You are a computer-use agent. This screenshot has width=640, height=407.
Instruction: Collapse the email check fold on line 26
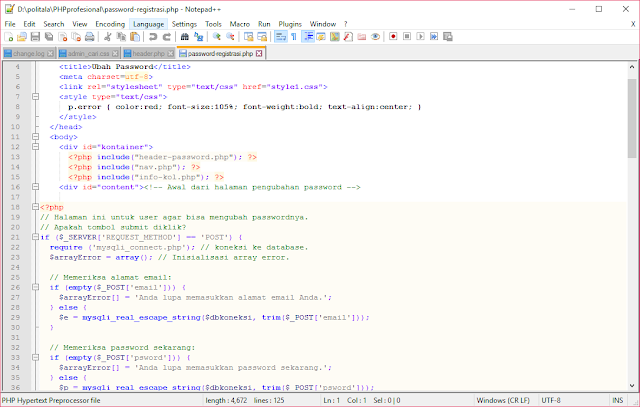pyautogui.click(x=36, y=287)
